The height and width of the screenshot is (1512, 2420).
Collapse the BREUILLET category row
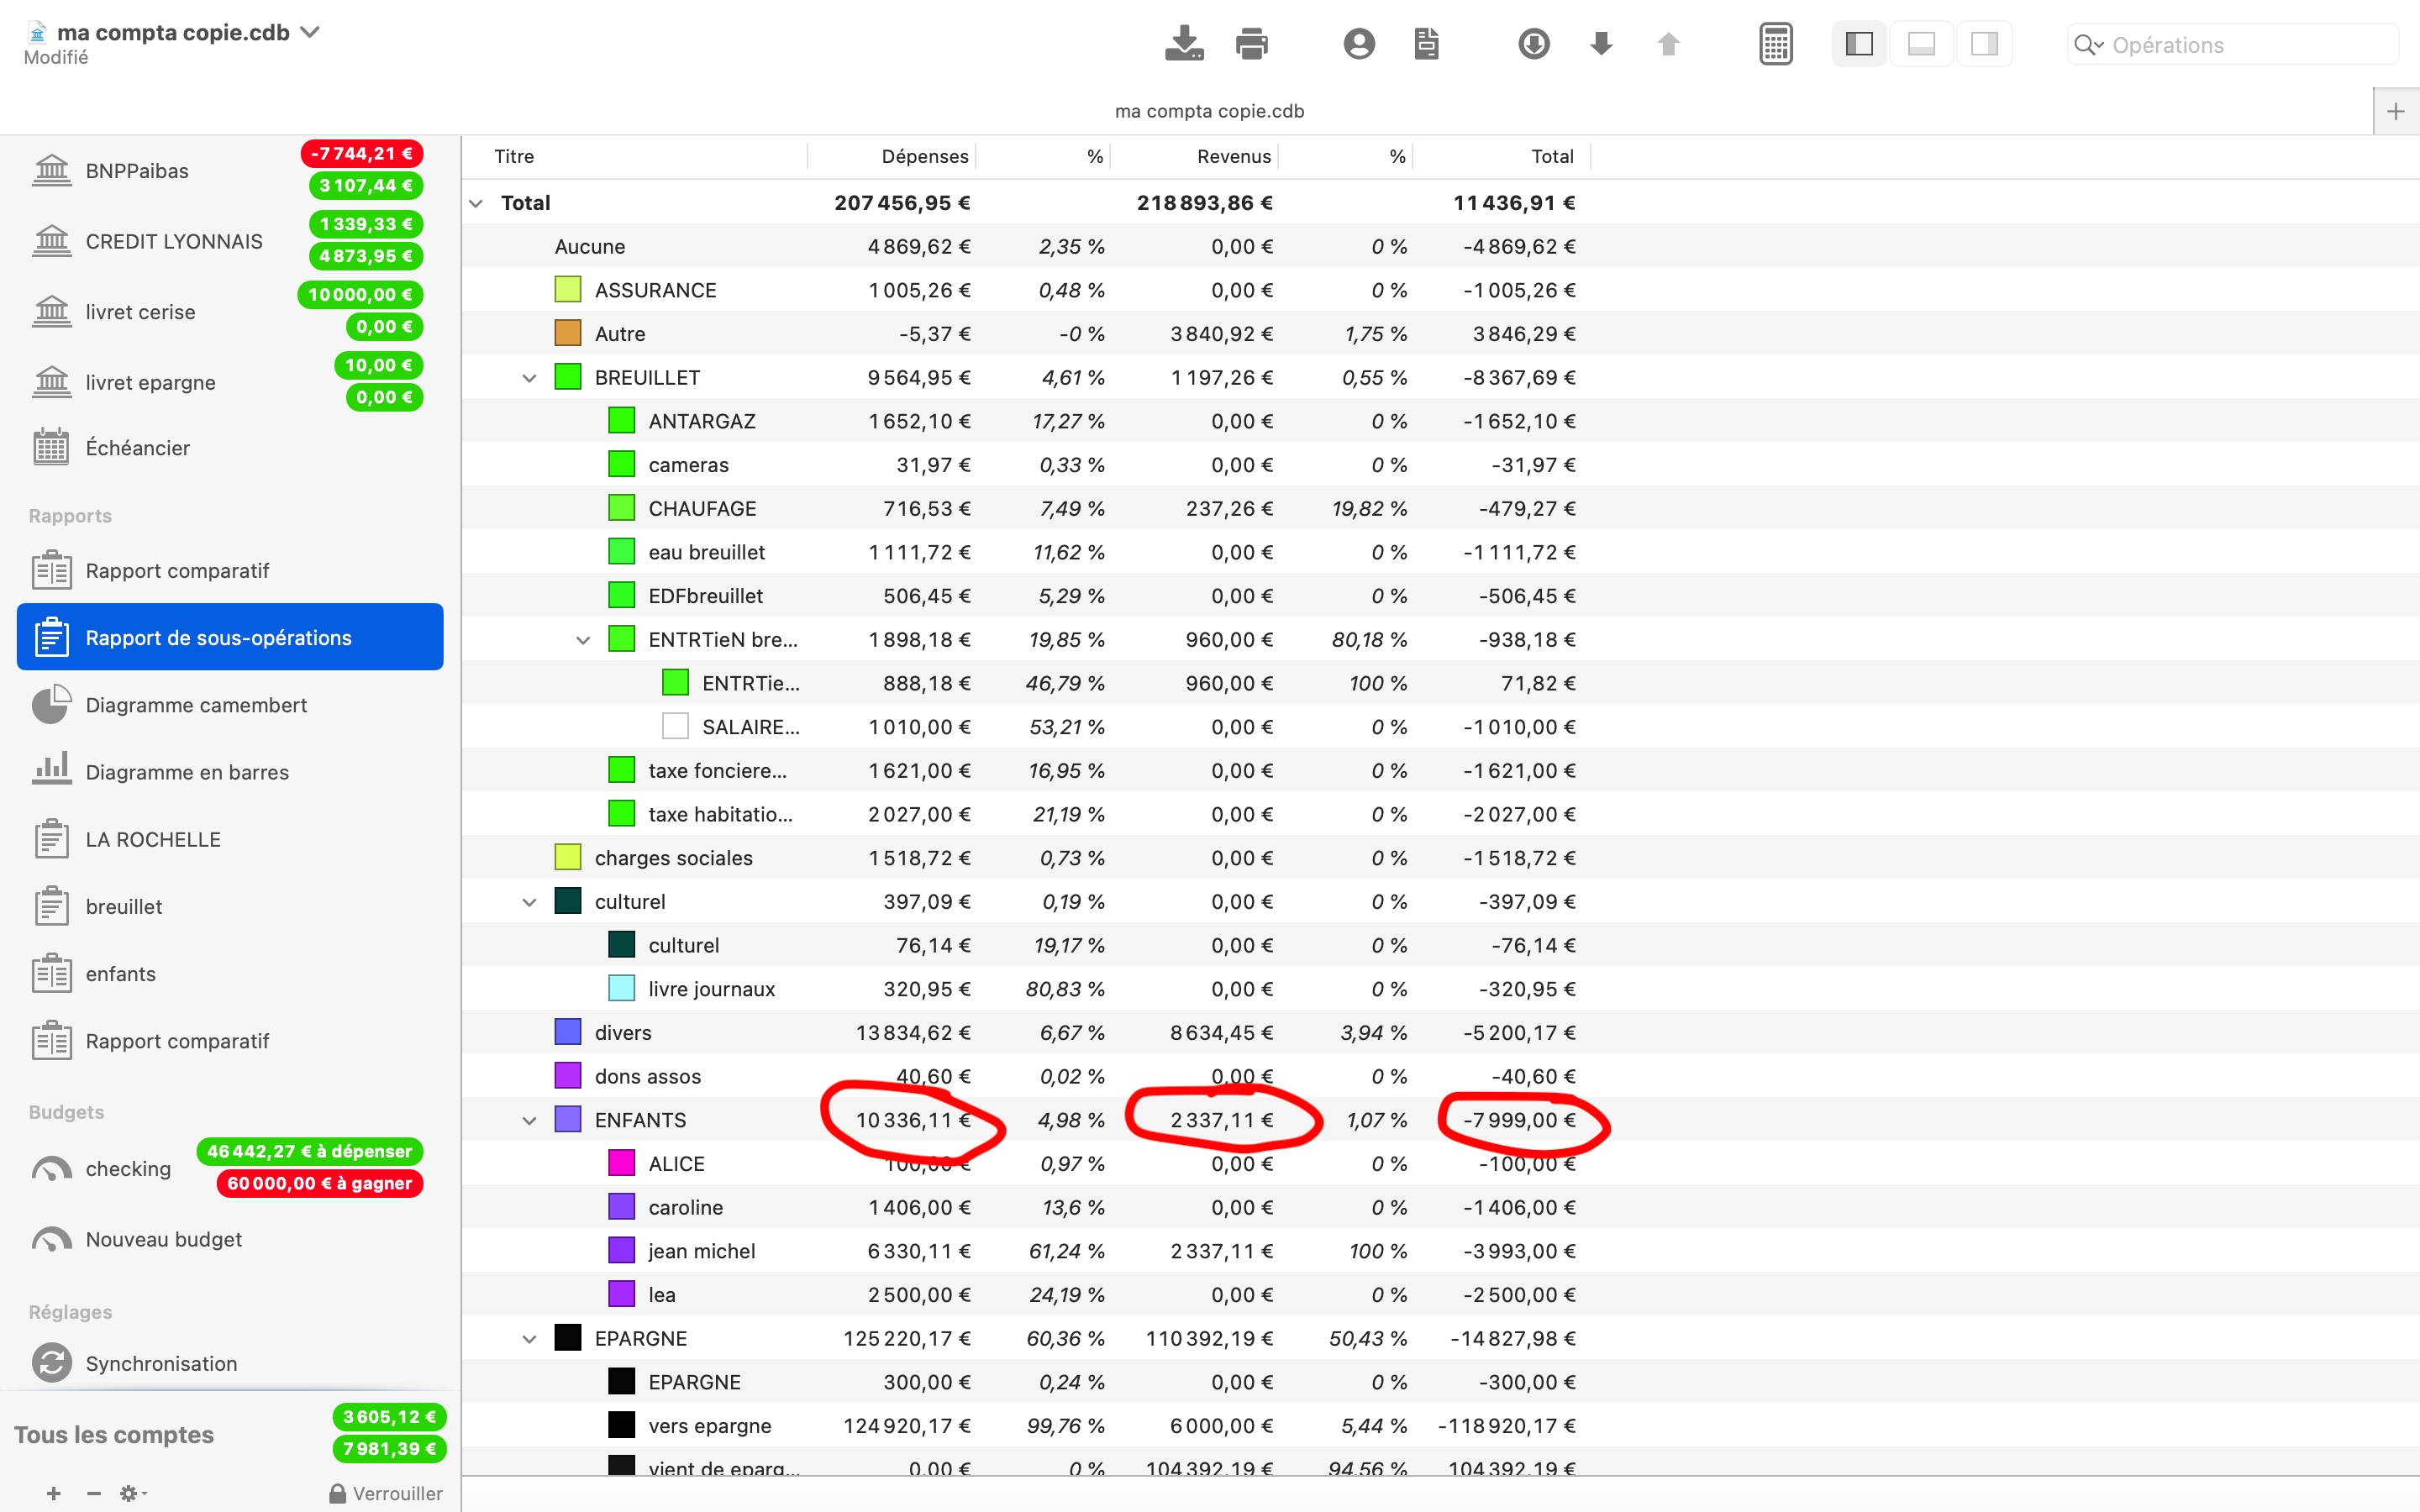529,378
